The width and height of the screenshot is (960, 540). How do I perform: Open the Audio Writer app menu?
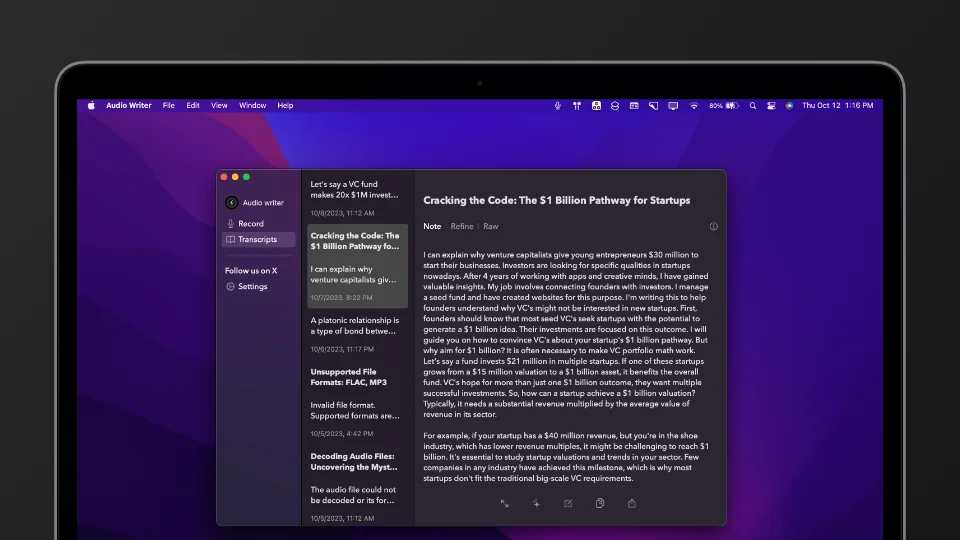pos(129,105)
